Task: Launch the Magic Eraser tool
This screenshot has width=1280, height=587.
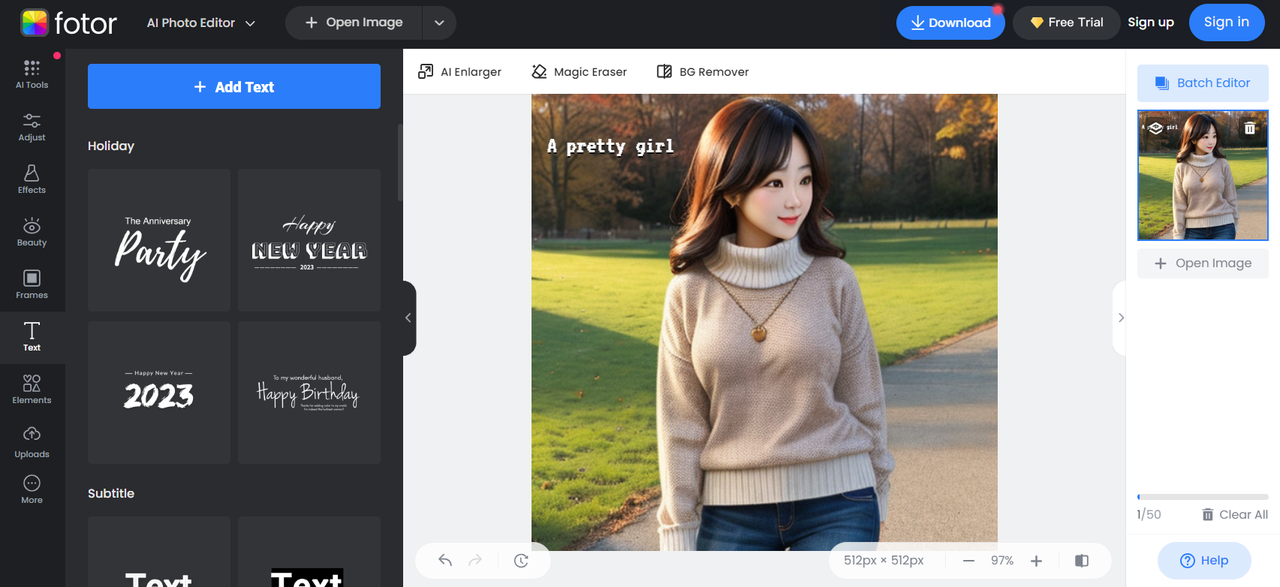Action: tap(579, 72)
